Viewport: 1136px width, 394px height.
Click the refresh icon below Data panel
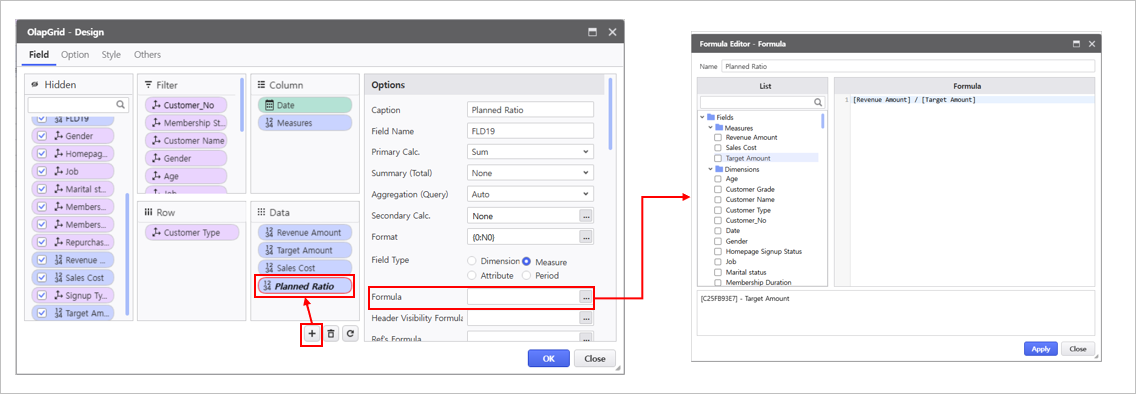point(351,334)
